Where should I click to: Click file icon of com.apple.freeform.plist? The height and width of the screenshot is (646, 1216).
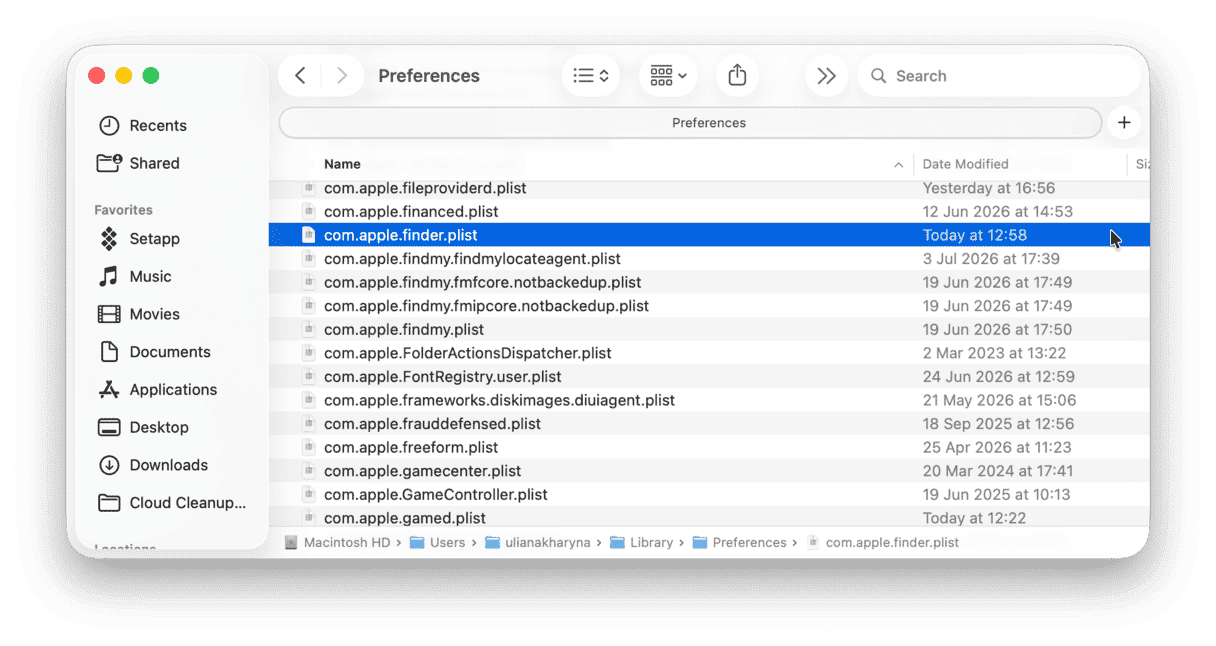pyautogui.click(x=309, y=447)
